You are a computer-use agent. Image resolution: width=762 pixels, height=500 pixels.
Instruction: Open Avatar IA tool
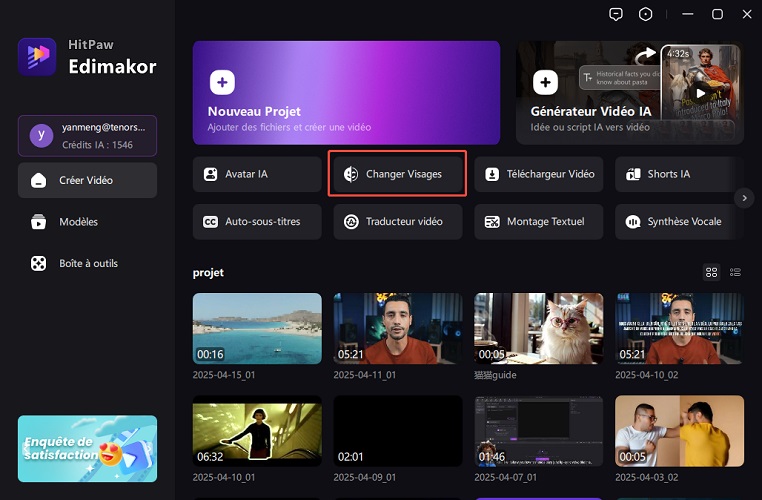(x=257, y=174)
